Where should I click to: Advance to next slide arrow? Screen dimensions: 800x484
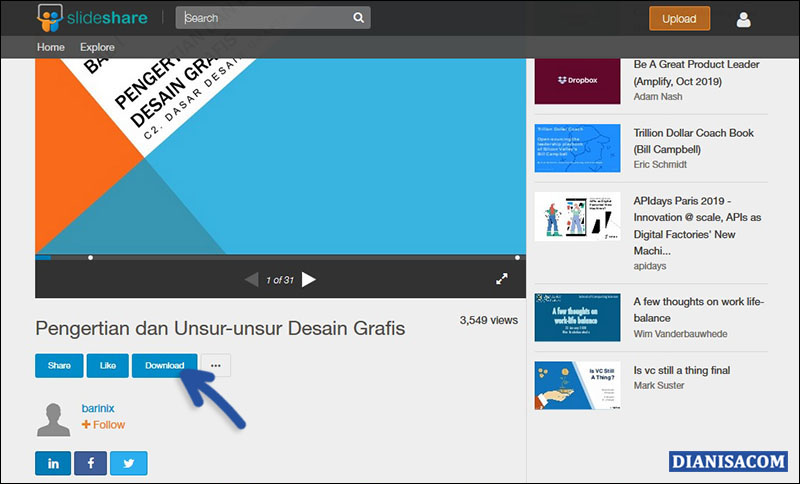pos(309,279)
